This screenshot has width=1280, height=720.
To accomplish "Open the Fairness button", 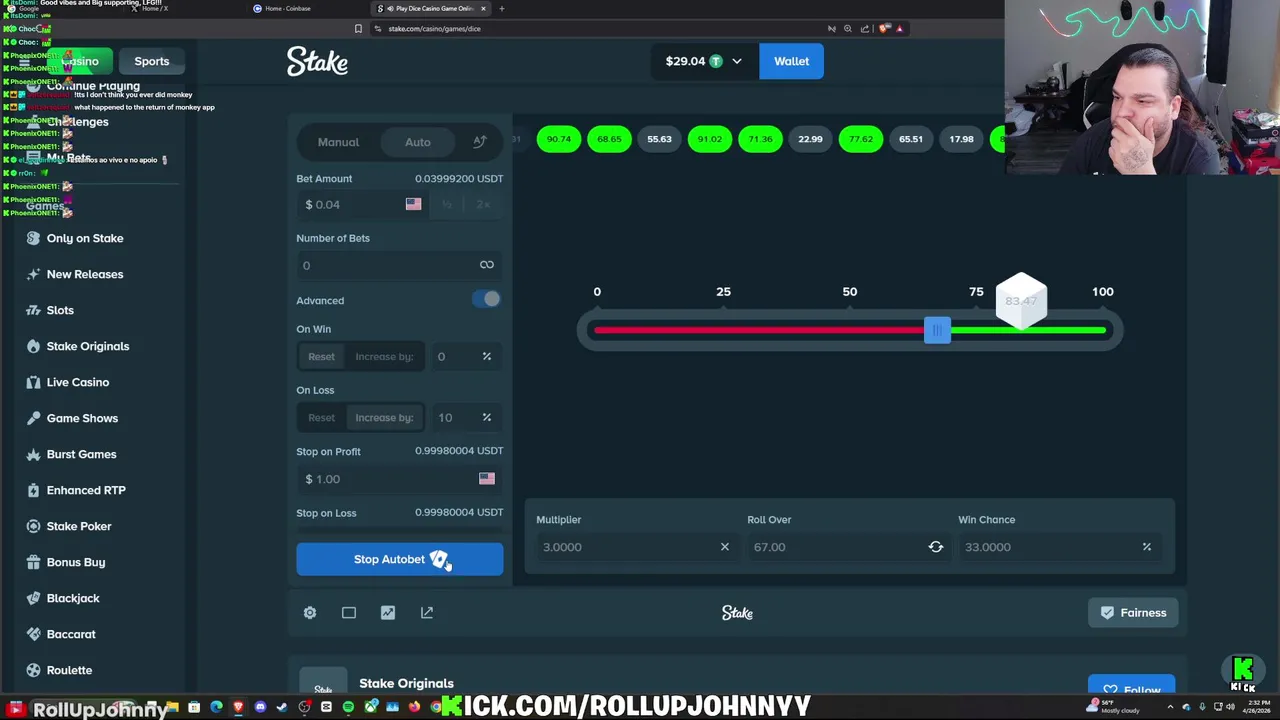I will click(x=1133, y=612).
